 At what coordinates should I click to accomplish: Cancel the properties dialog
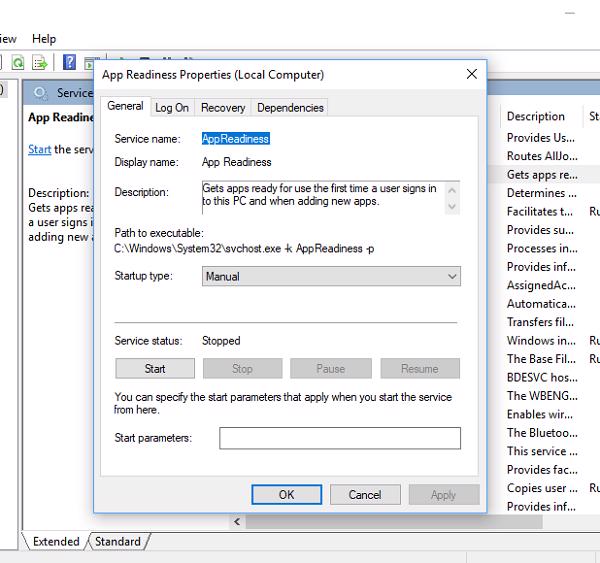point(365,494)
